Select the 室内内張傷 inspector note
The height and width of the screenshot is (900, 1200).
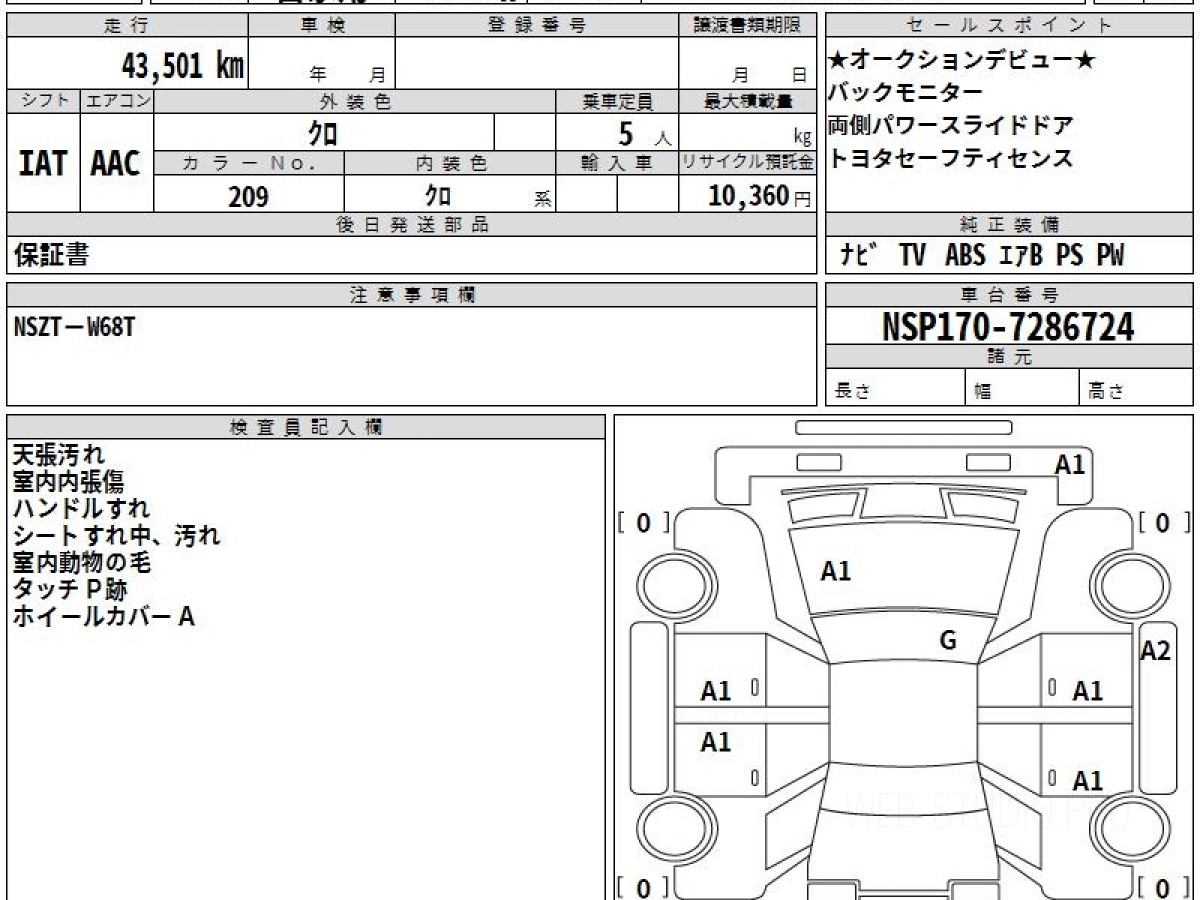point(68,483)
